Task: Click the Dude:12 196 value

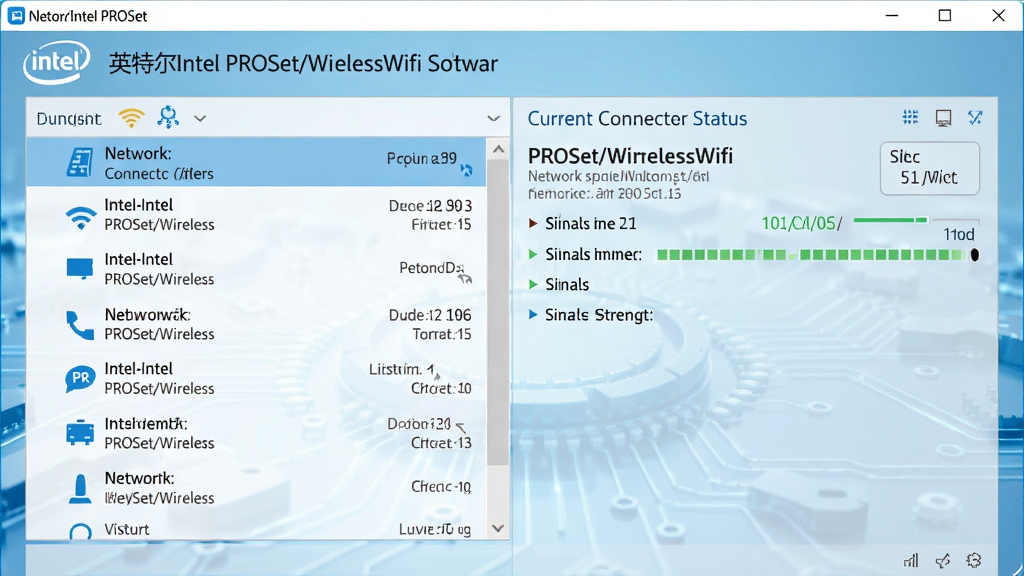Action: (430, 315)
